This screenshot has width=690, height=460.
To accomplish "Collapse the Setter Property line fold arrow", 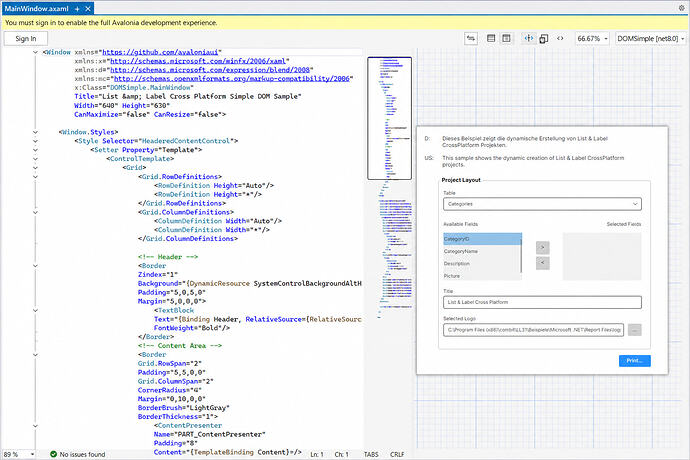I will (35, 150).
